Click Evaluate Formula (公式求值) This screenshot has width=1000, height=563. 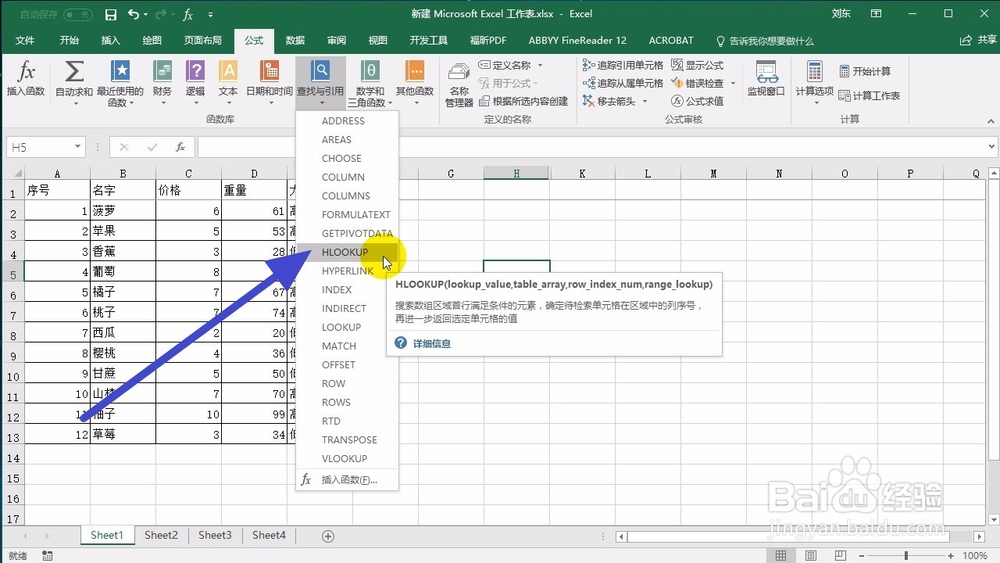697,101
